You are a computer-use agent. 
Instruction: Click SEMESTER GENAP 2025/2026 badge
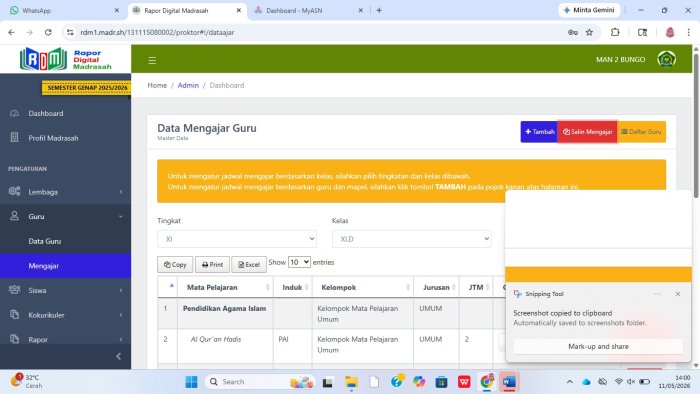(87, 88)
